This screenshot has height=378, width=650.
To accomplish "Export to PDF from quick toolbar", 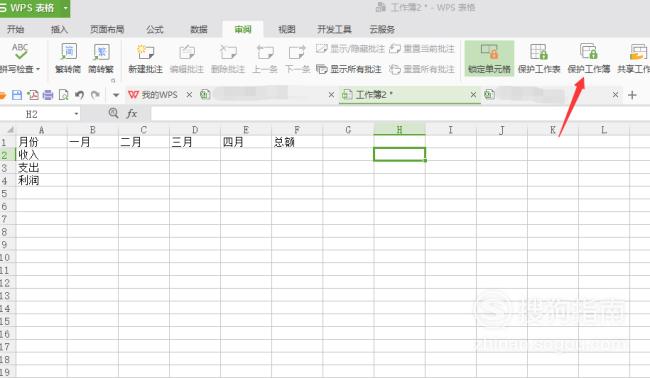I will pyautogui.click(x=33, y=95).
